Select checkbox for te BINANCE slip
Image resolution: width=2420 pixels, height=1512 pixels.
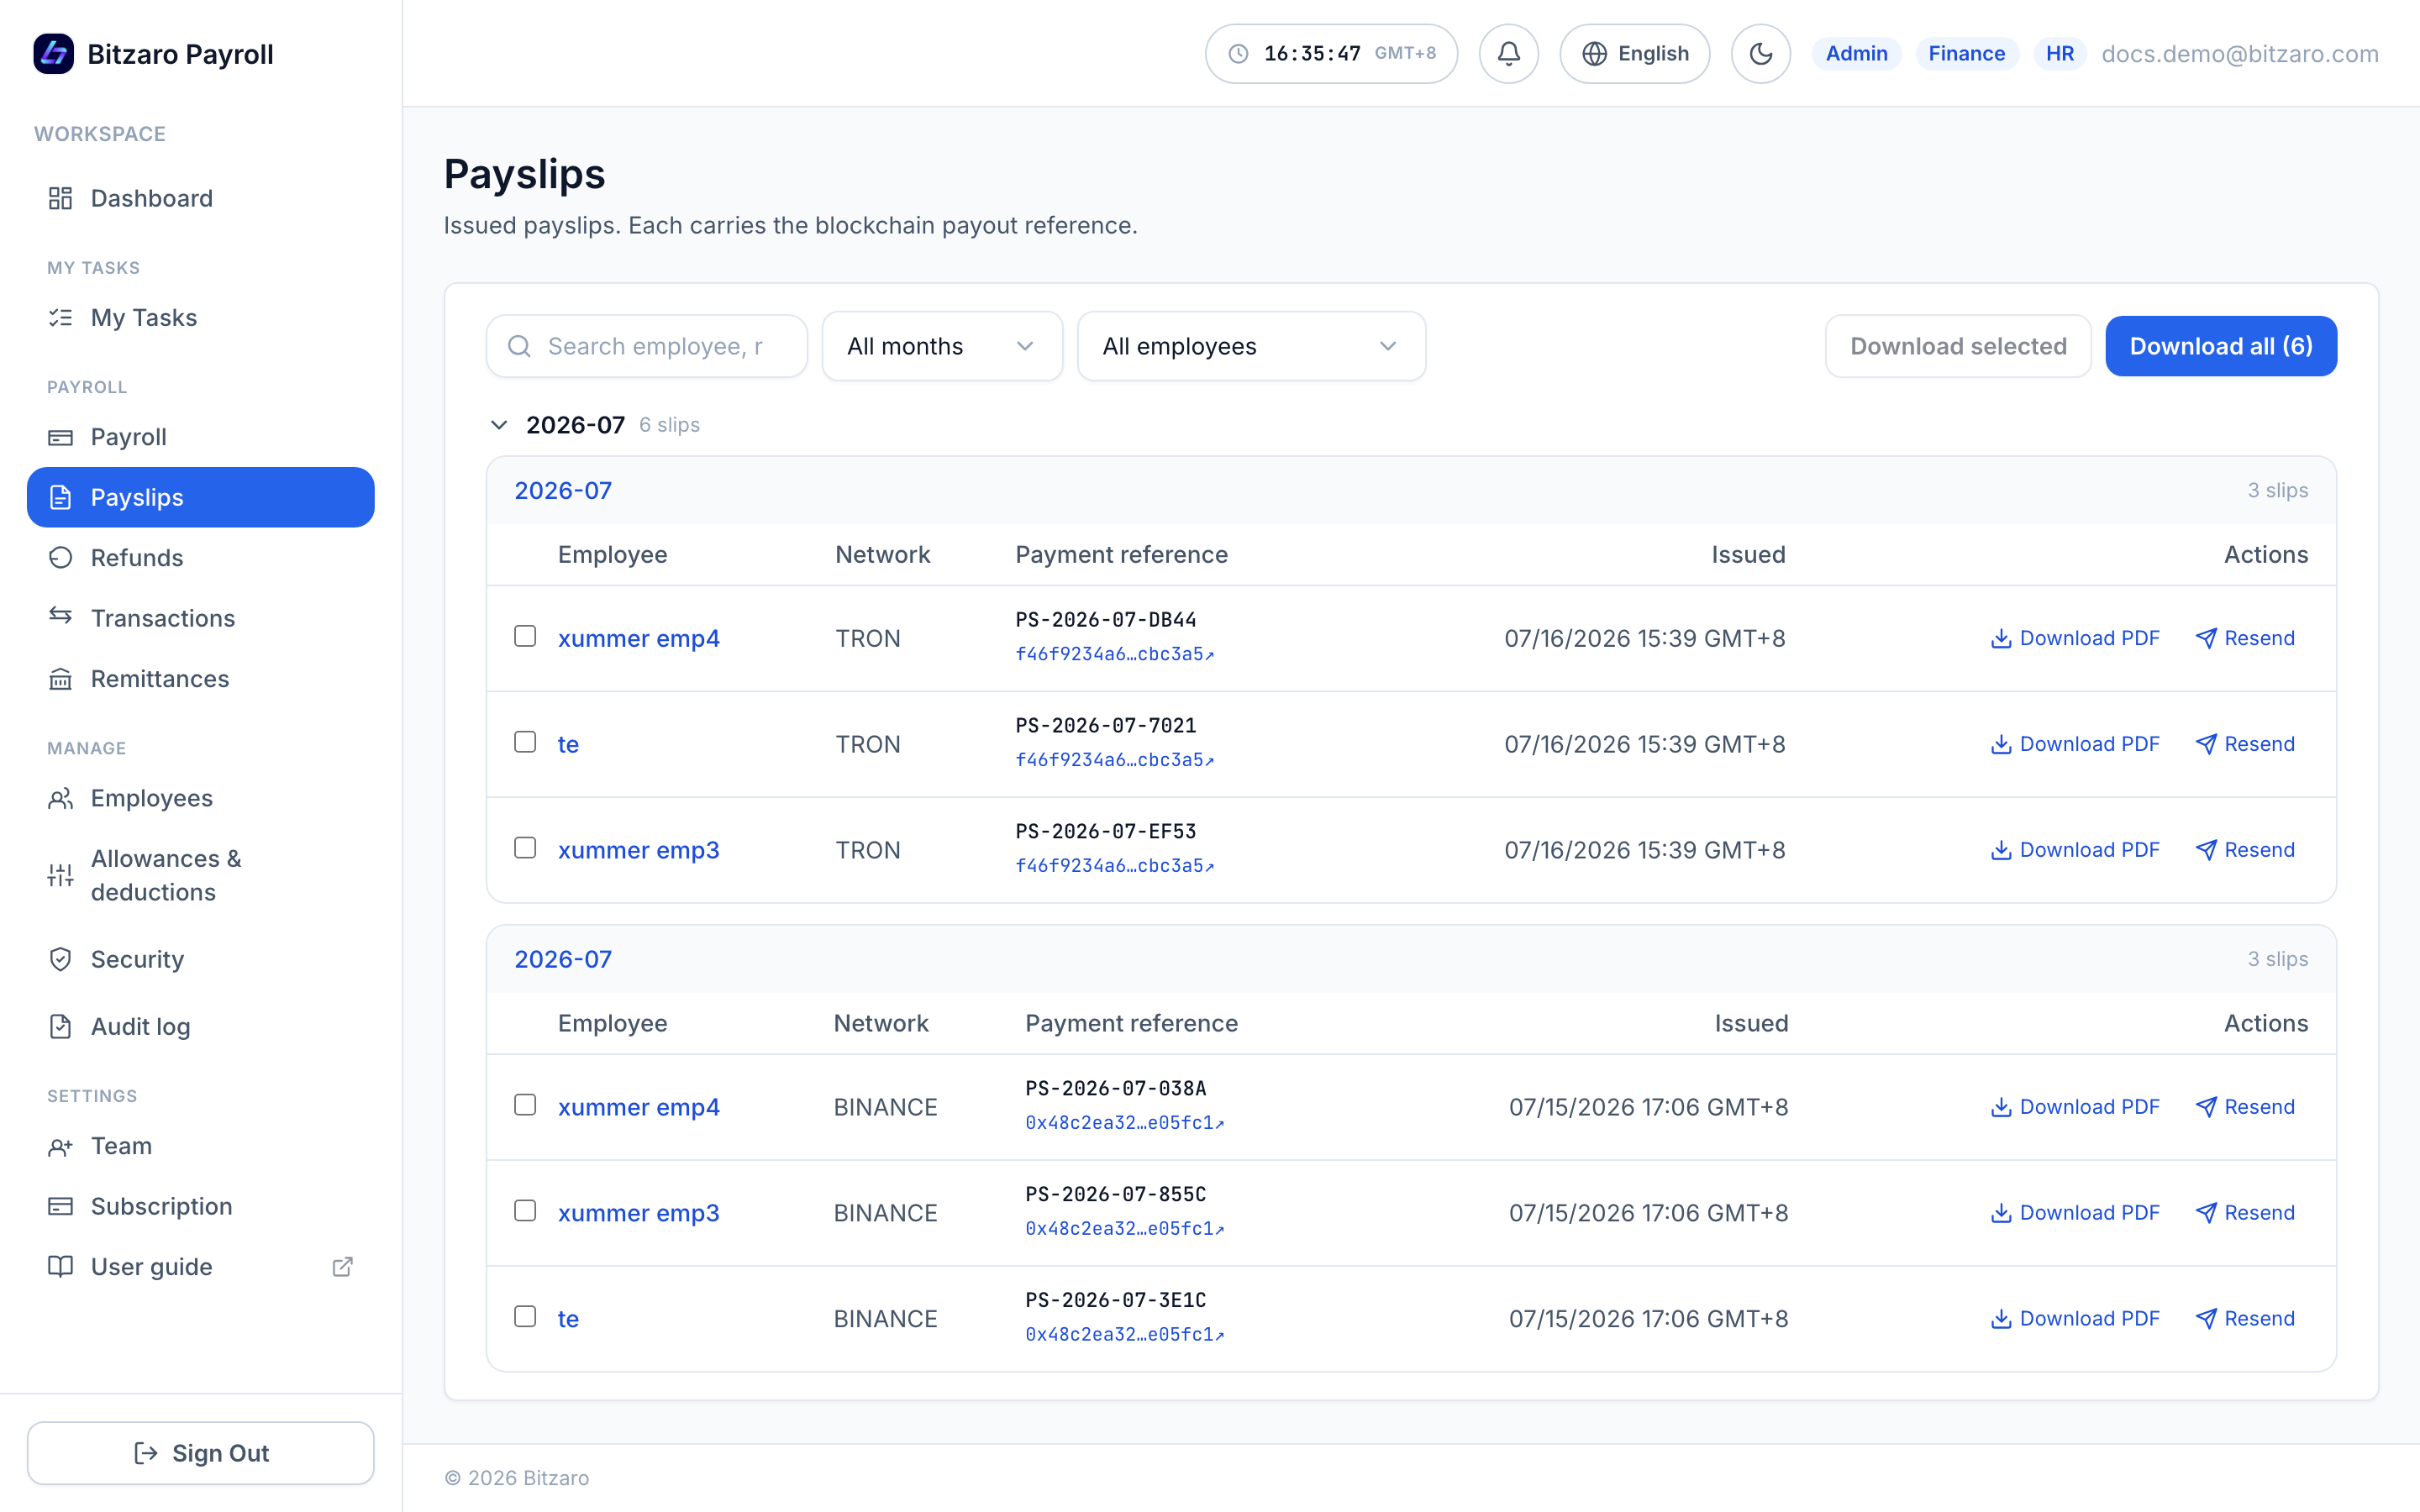point(525,1317)
